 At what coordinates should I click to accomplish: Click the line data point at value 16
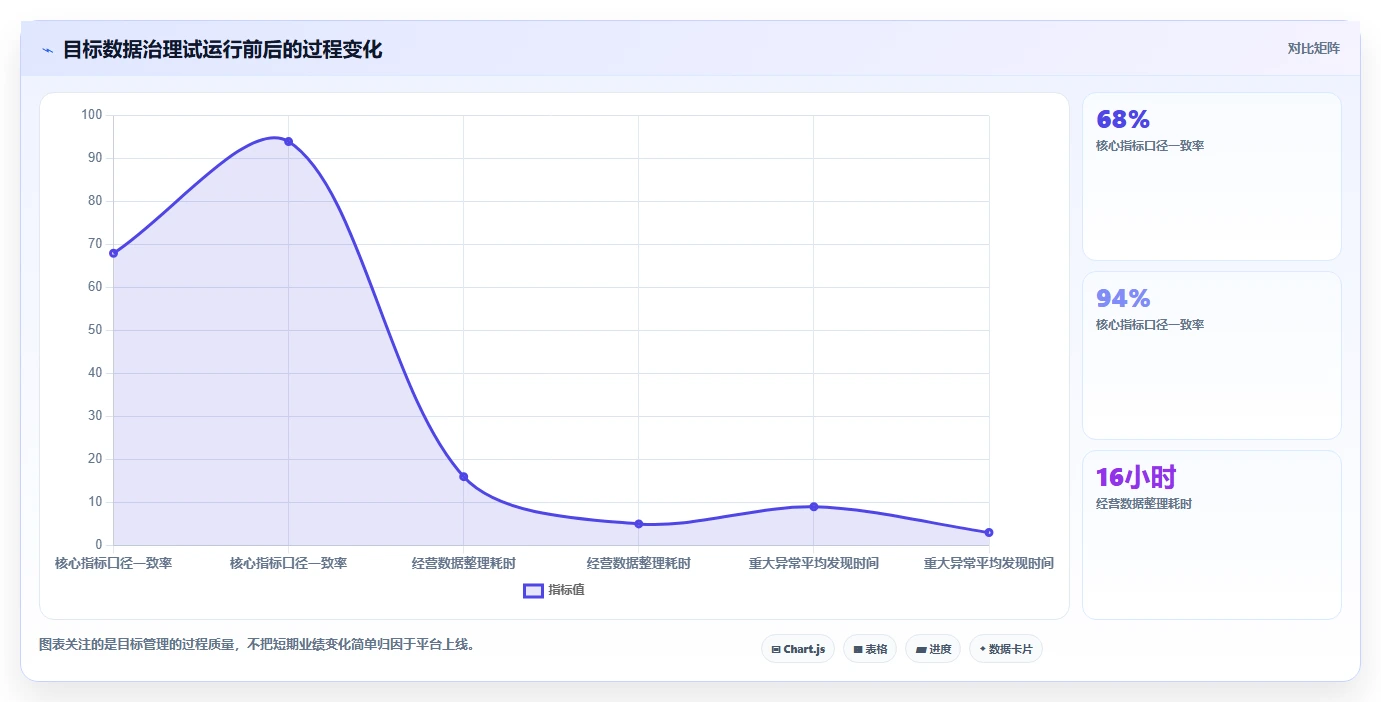pyautogui.click(x=463, y=477)
